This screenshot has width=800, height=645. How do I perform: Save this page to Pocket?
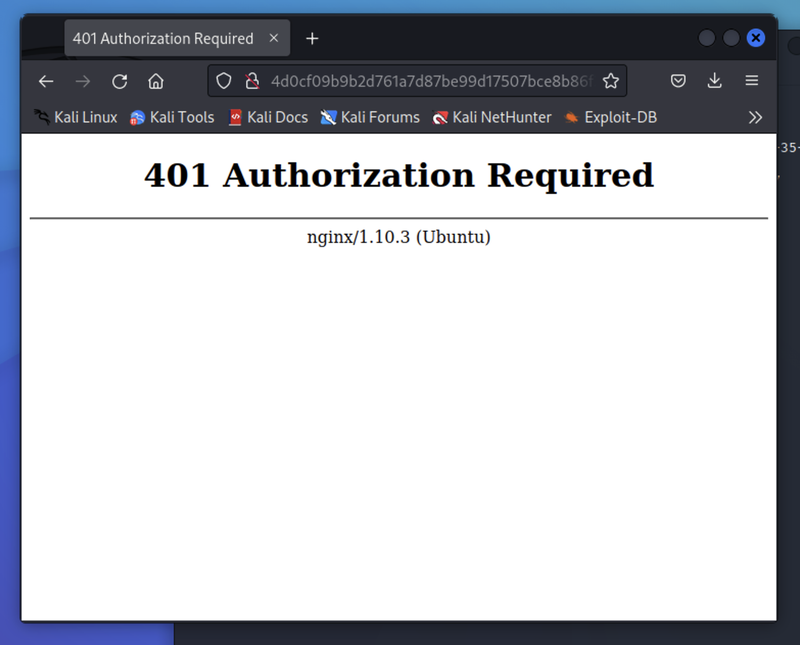pos(678,80)
